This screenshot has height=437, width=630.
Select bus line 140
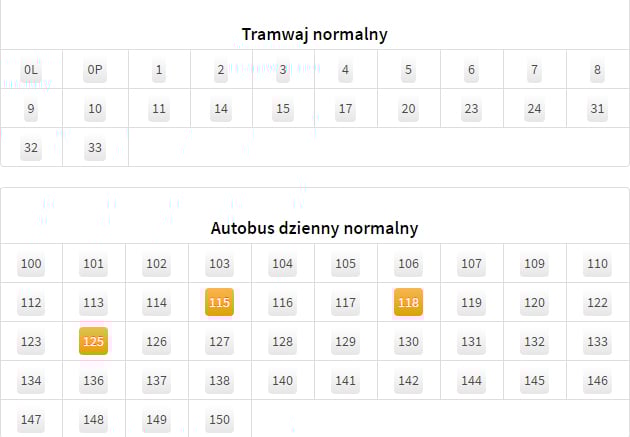pyautogui.click(x=282, y=381)
